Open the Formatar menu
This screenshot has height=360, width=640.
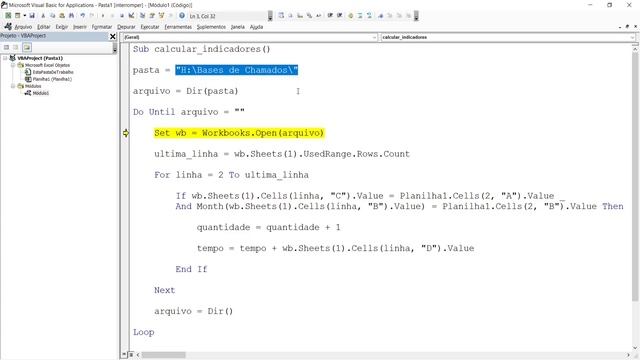coord(102,27)
